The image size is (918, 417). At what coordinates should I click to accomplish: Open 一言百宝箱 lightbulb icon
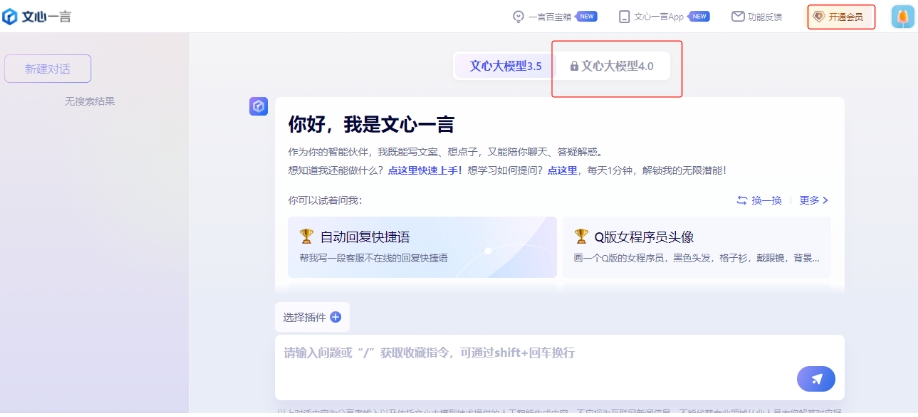(518, 17)
